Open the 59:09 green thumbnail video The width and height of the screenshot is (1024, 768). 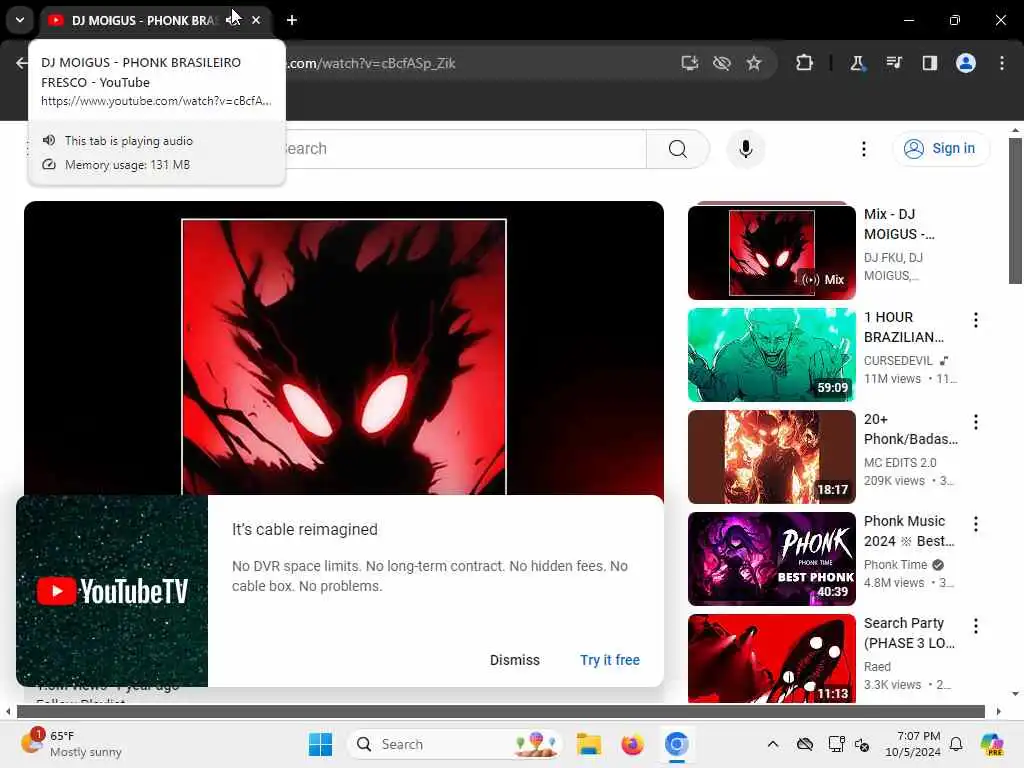coord(771,355)
